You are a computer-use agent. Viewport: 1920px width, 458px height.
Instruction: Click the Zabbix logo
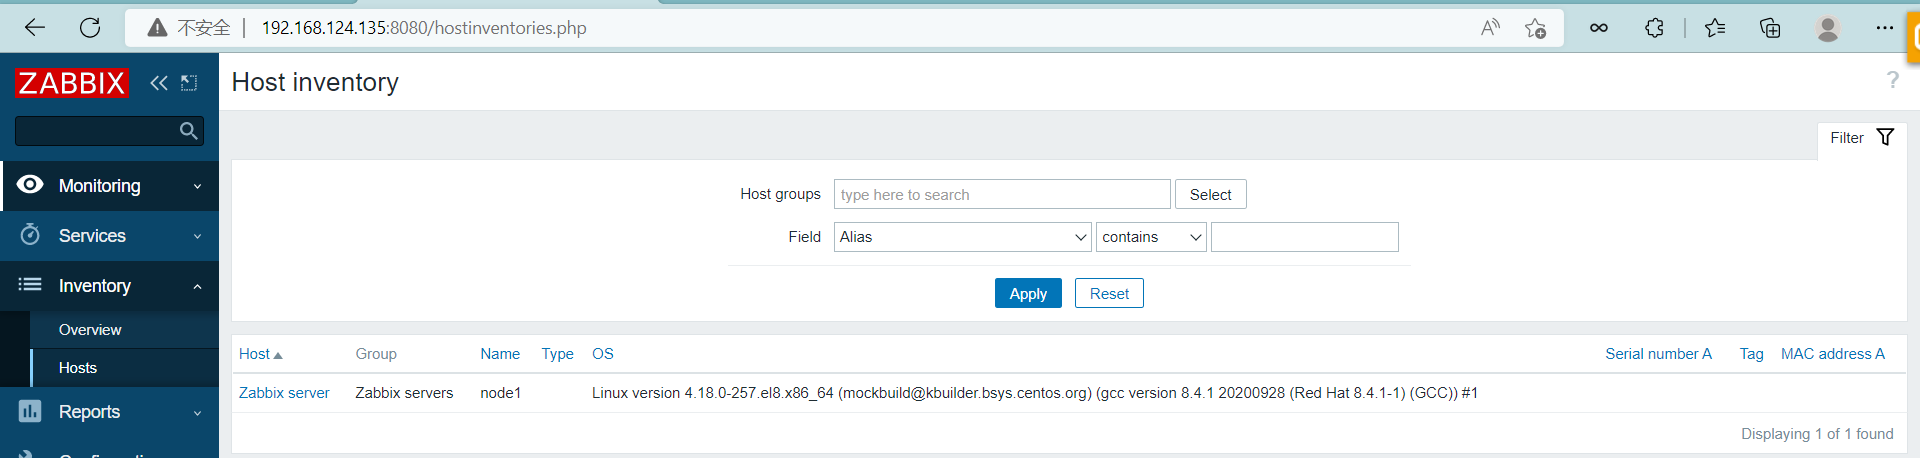72,83
